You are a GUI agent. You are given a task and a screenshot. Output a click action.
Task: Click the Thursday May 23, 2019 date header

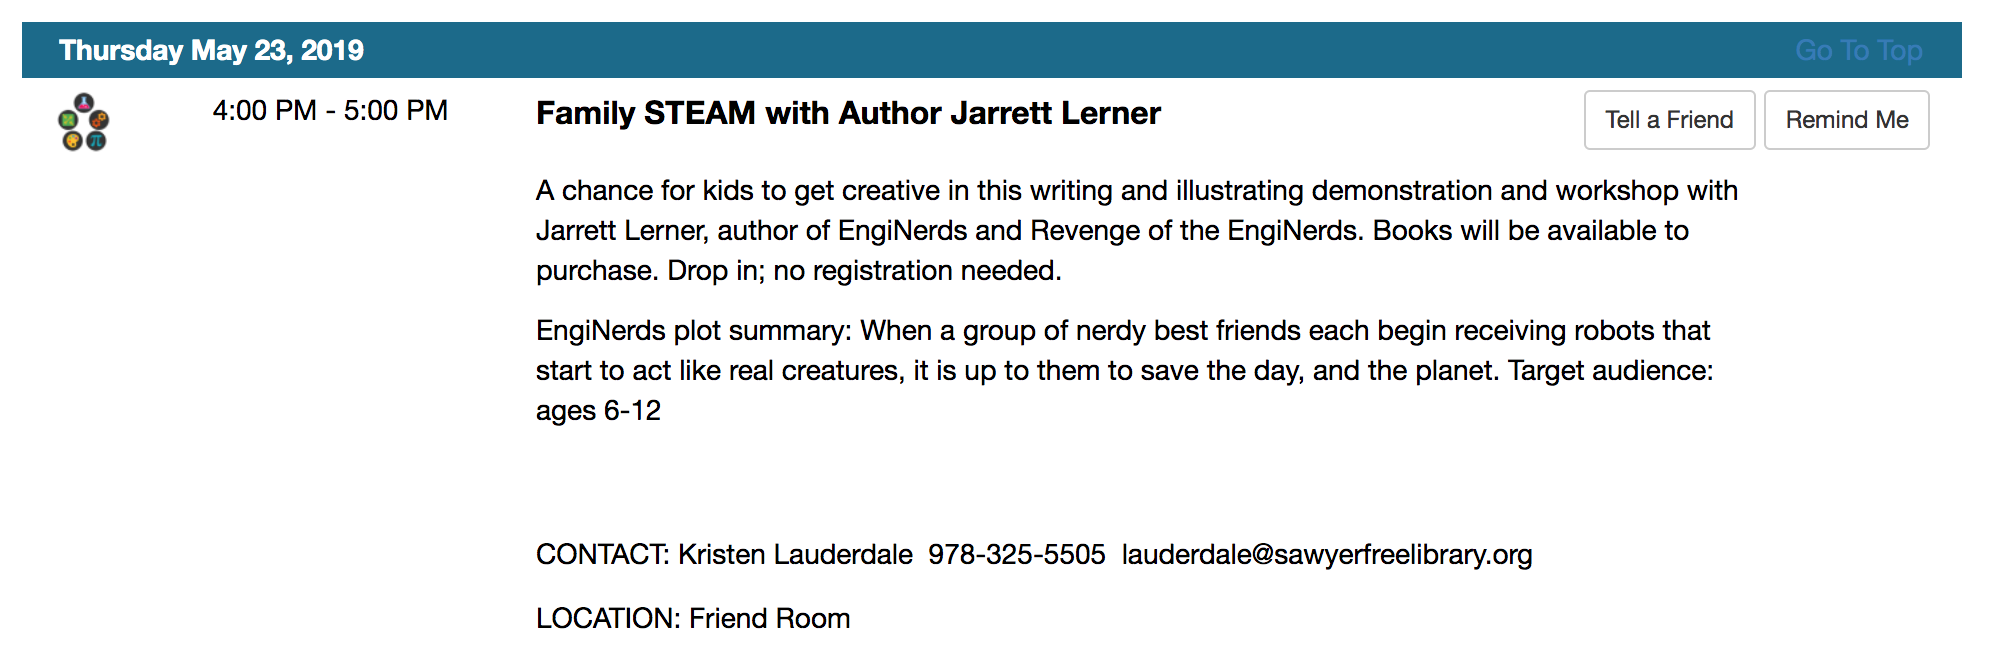point(211,50)
